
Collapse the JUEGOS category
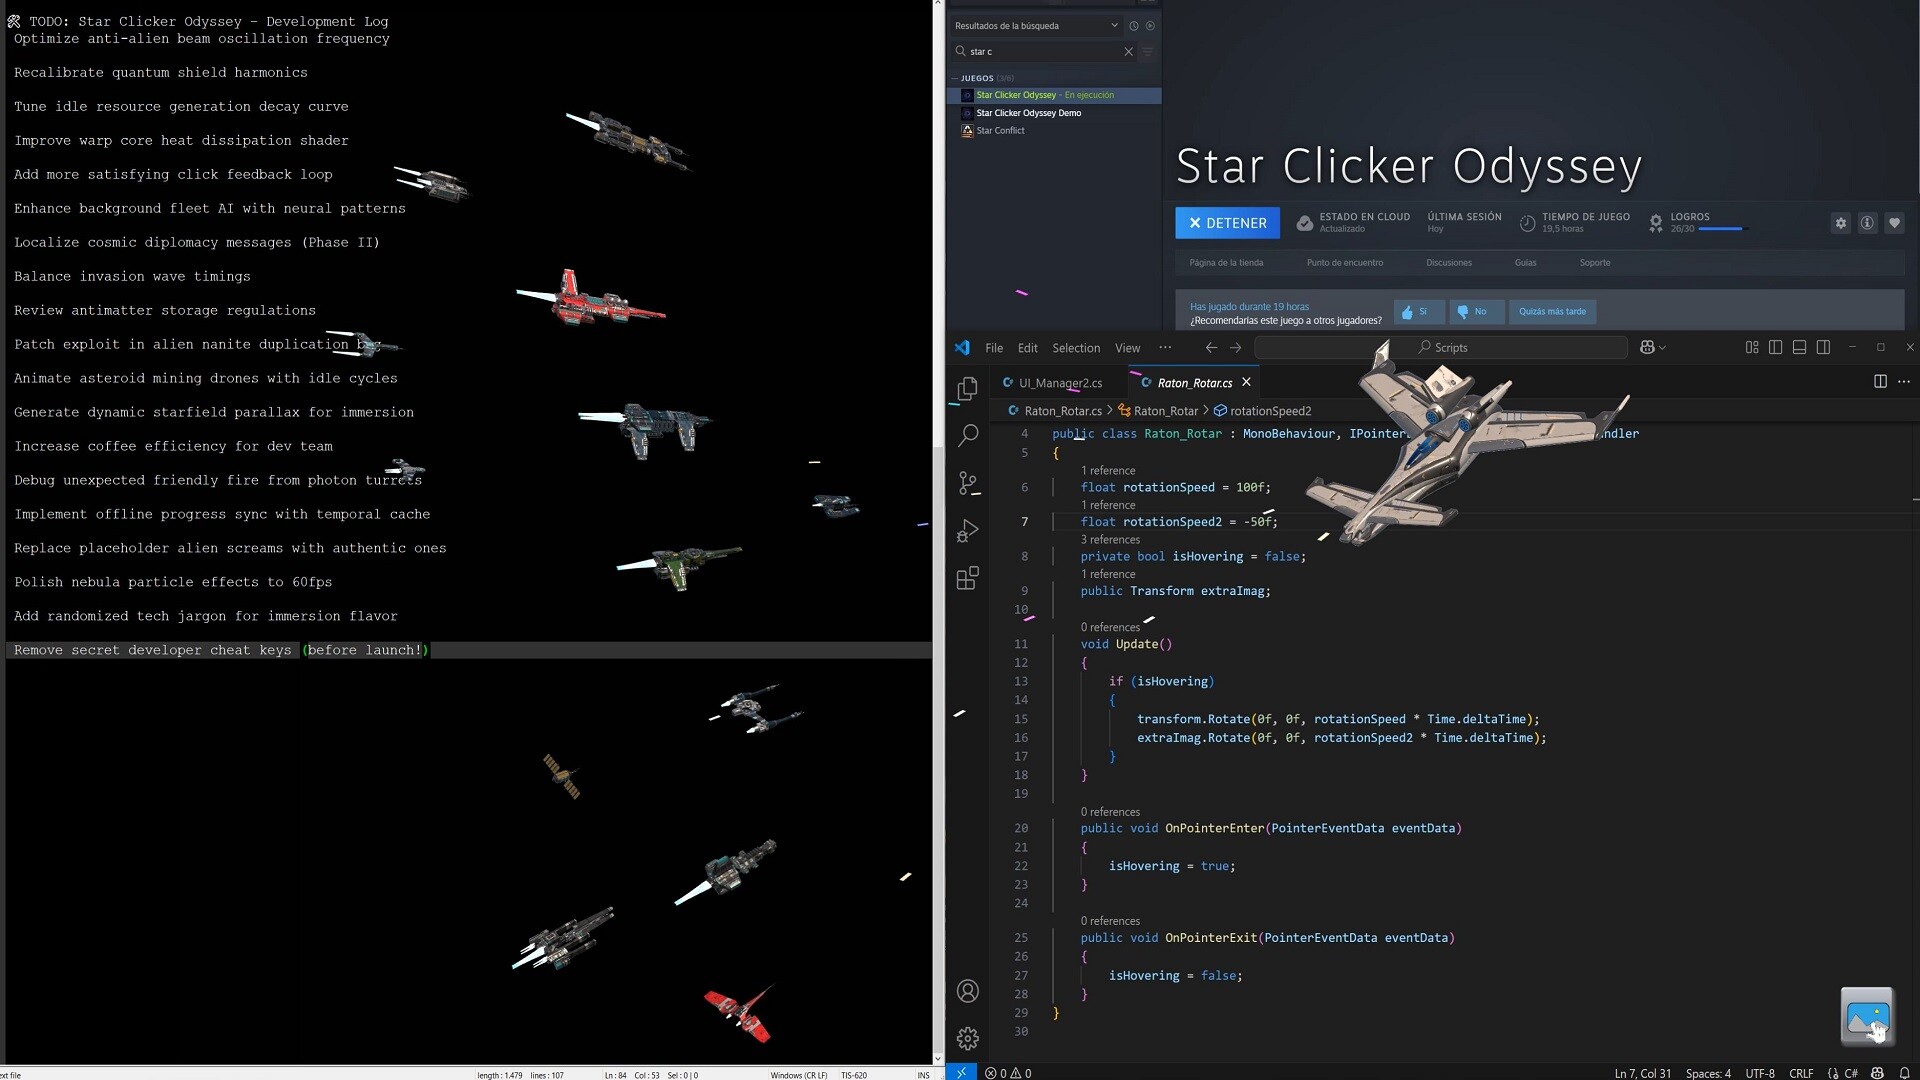tap(954, 78)
